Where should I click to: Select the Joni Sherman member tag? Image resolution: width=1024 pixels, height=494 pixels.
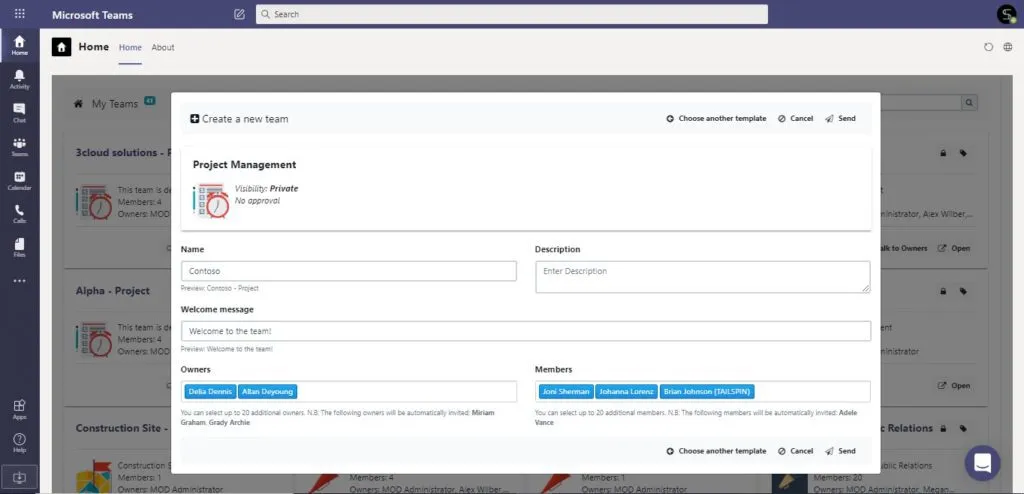[566, 391]
